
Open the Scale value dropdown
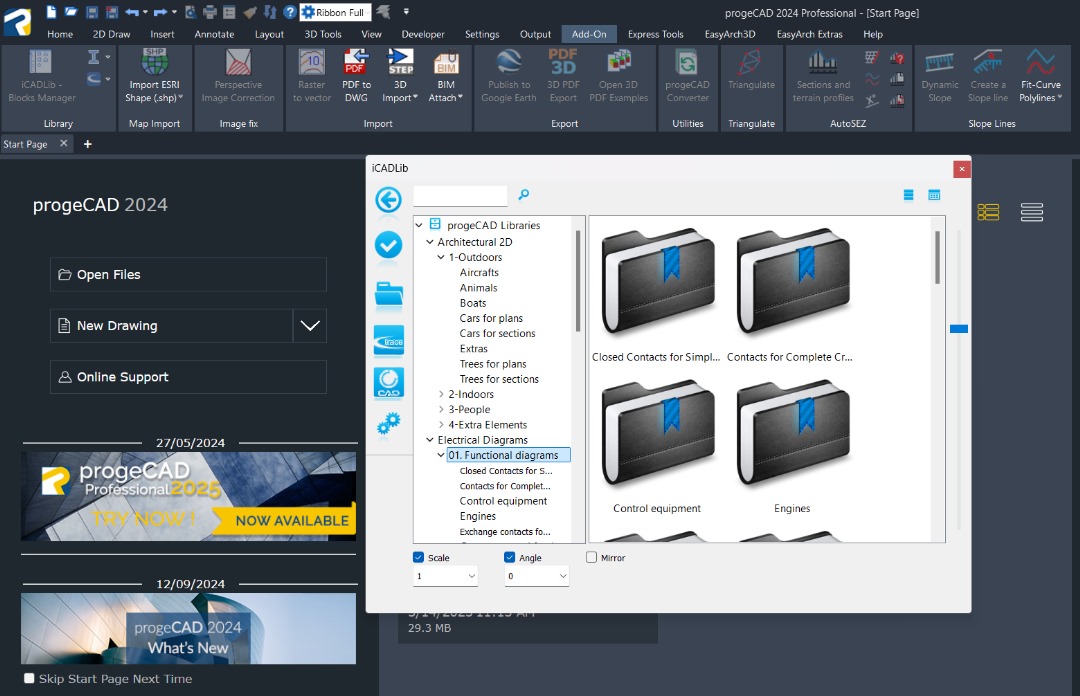click(x=471, y=577)
